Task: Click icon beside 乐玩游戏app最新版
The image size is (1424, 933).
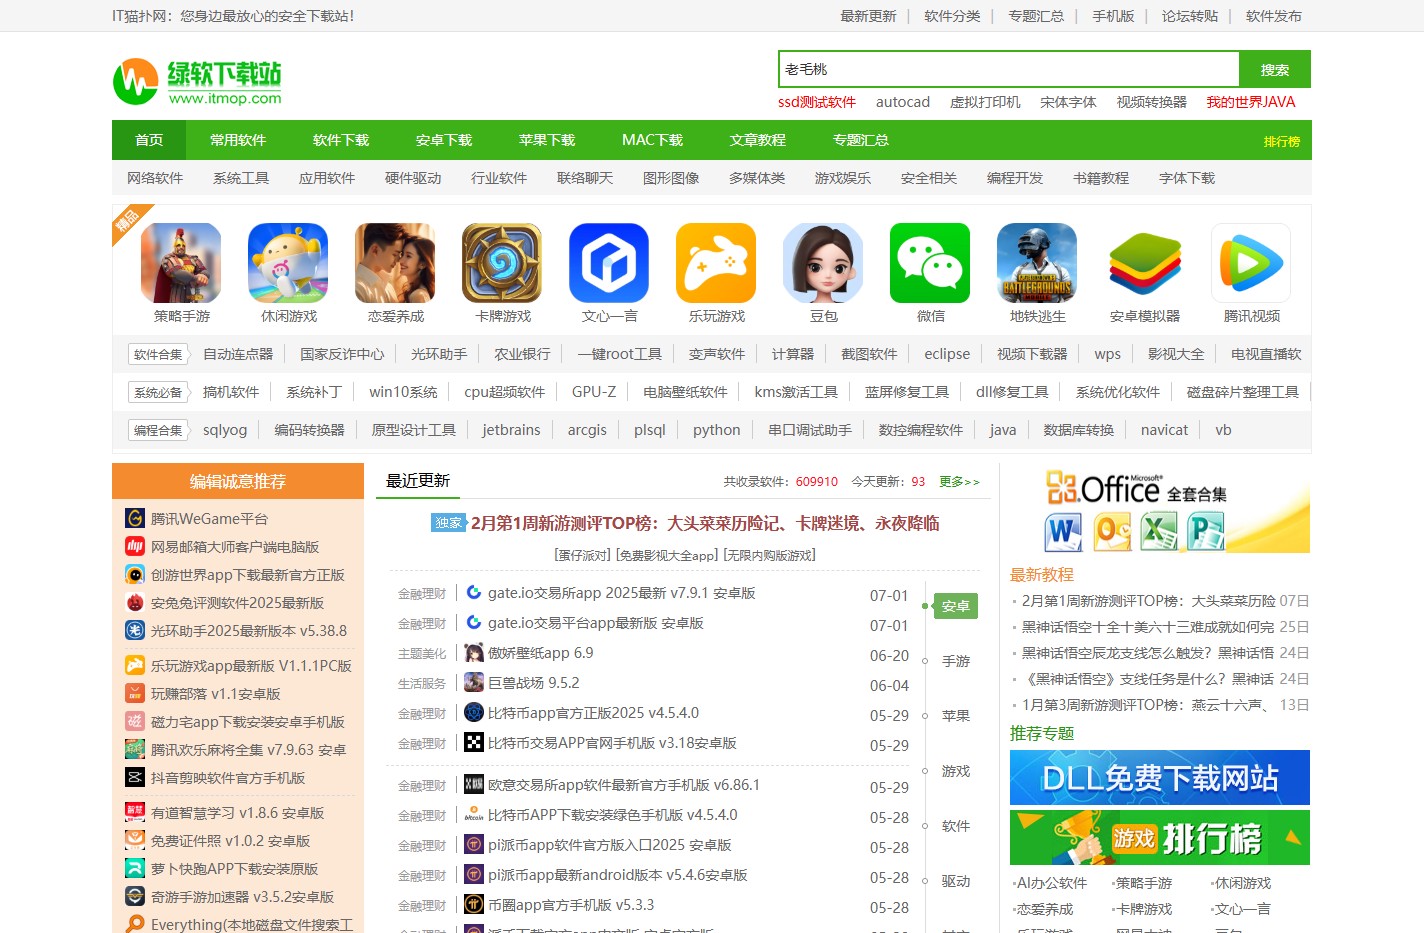Action: (135, 665)
